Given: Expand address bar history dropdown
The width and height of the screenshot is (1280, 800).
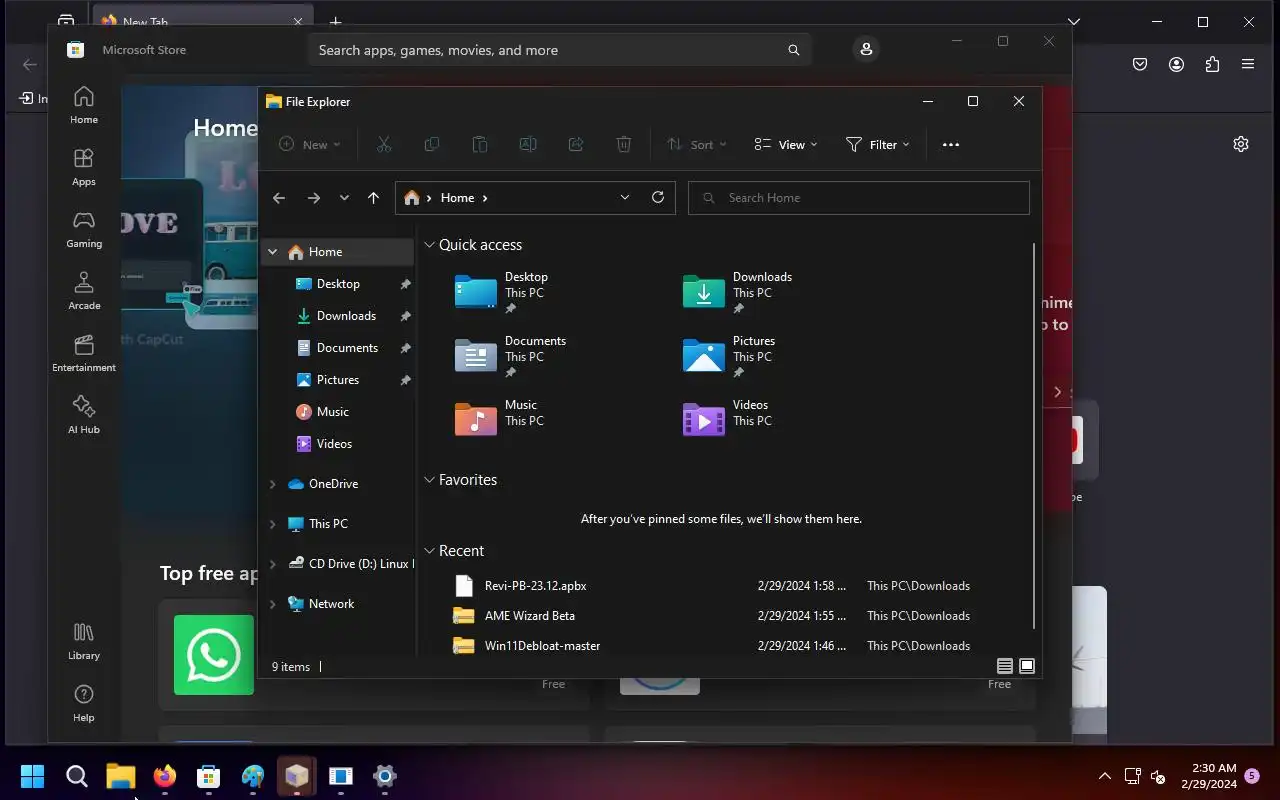Looking at the screenshot, I should click(x=625, y=197).
